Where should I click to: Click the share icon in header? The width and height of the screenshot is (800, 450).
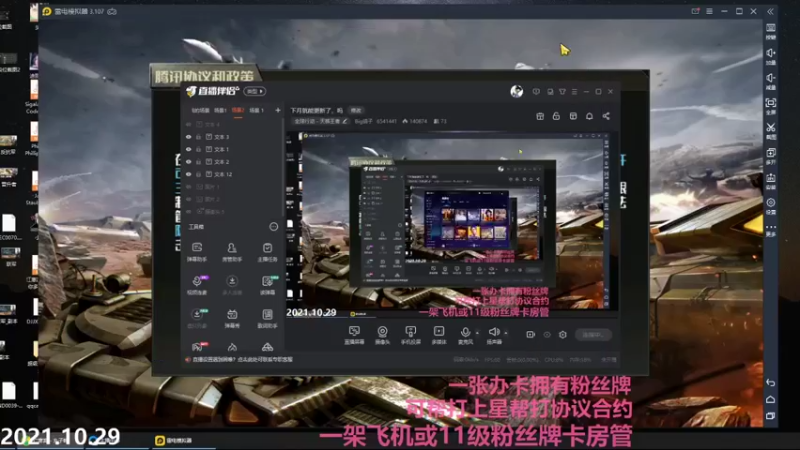[606, 116]
